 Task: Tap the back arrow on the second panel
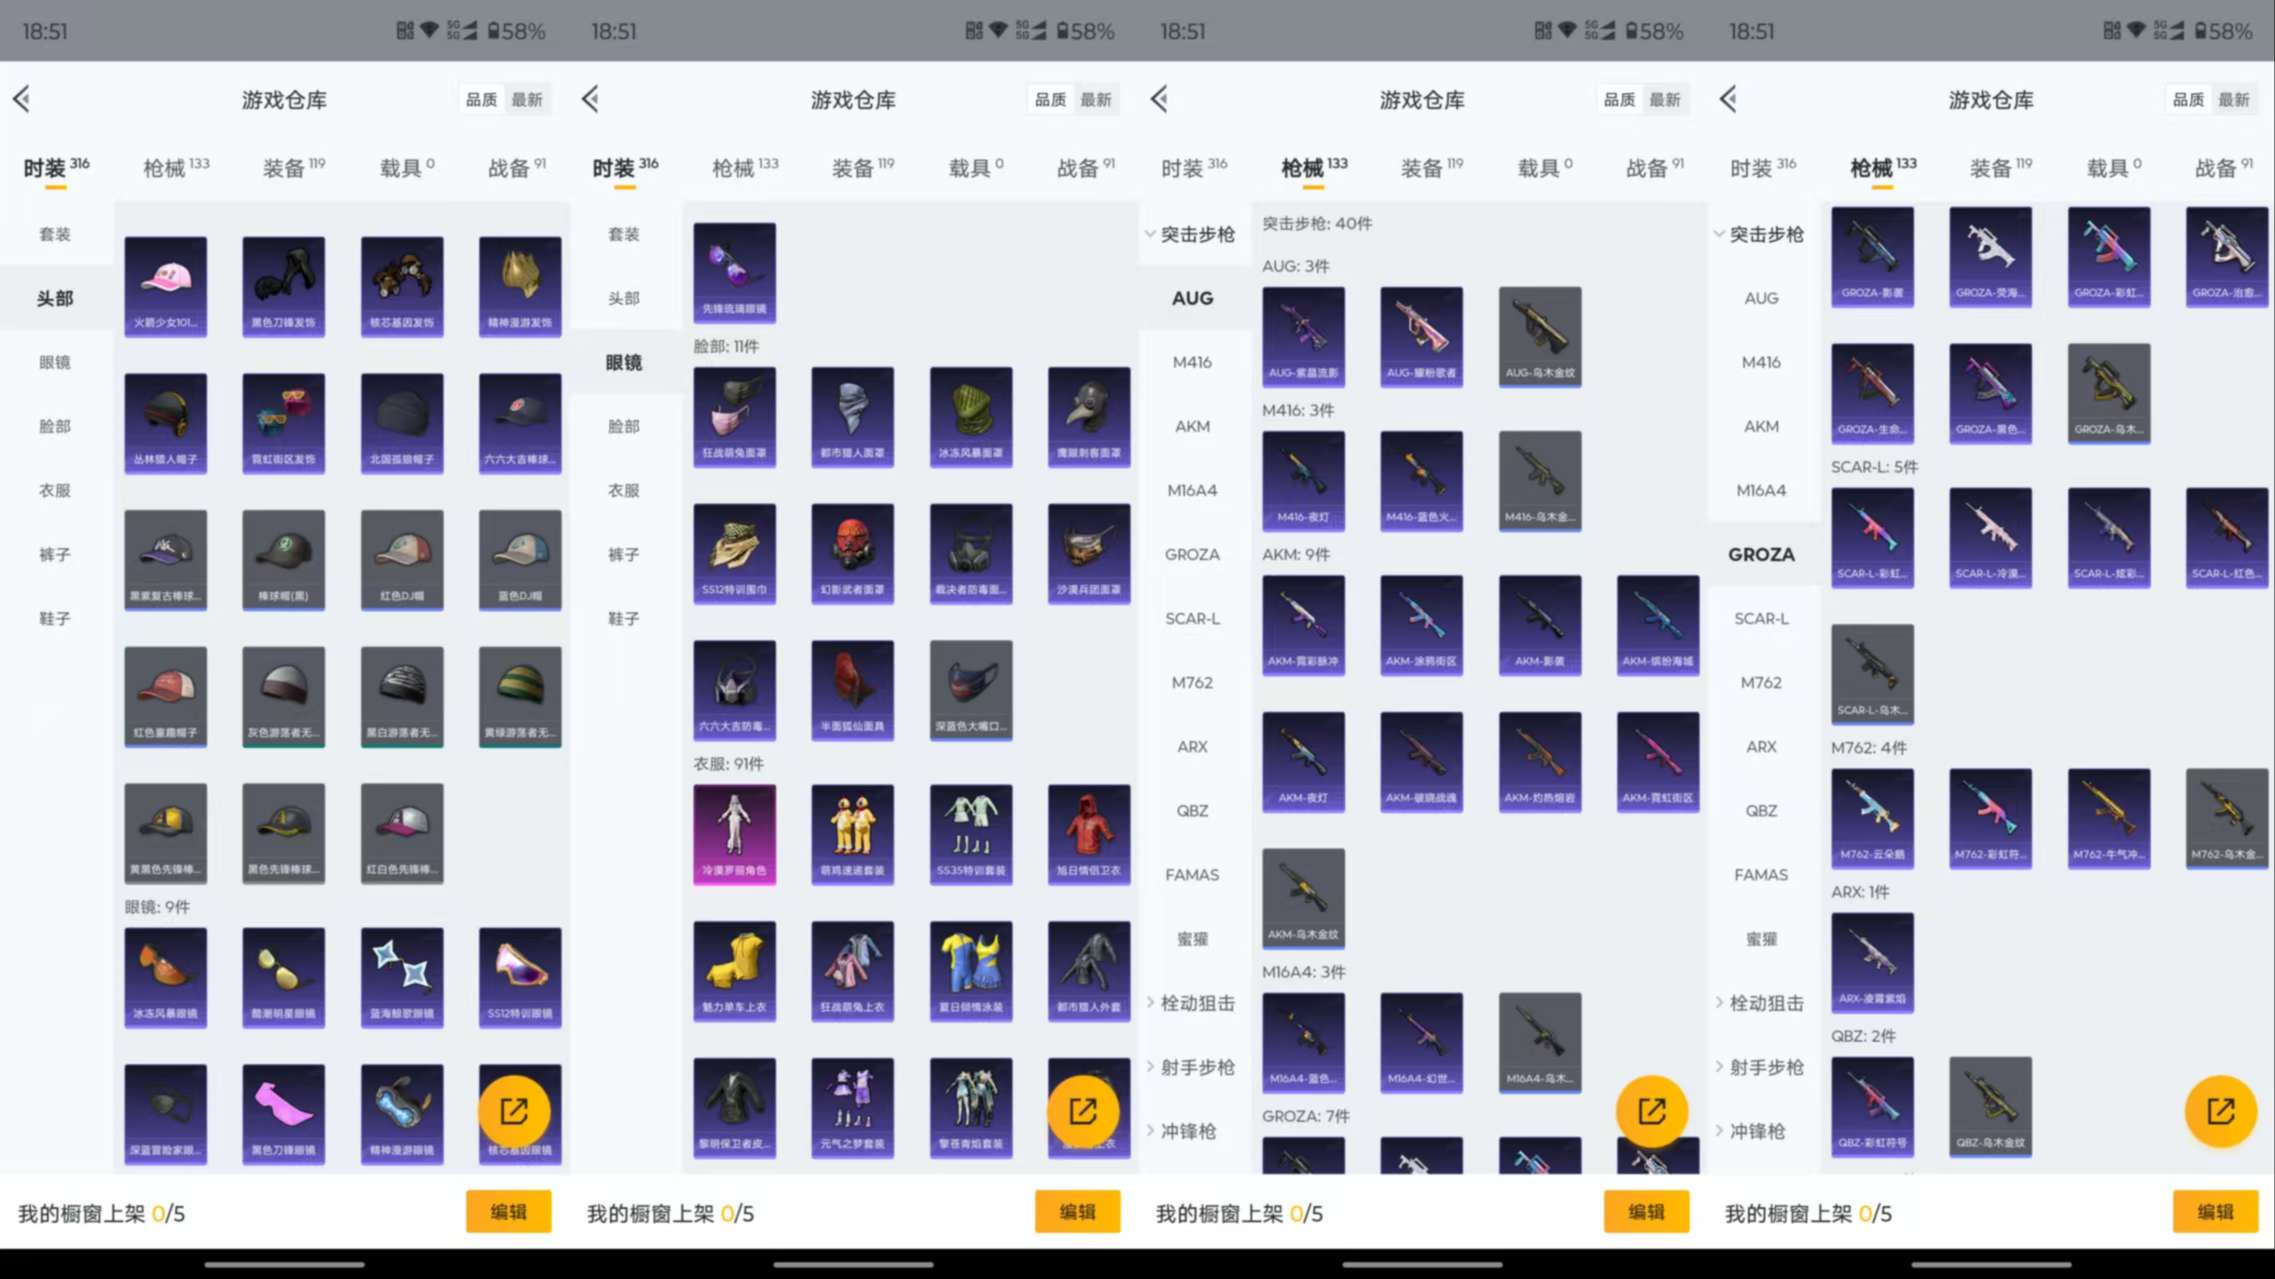[591, 99]
